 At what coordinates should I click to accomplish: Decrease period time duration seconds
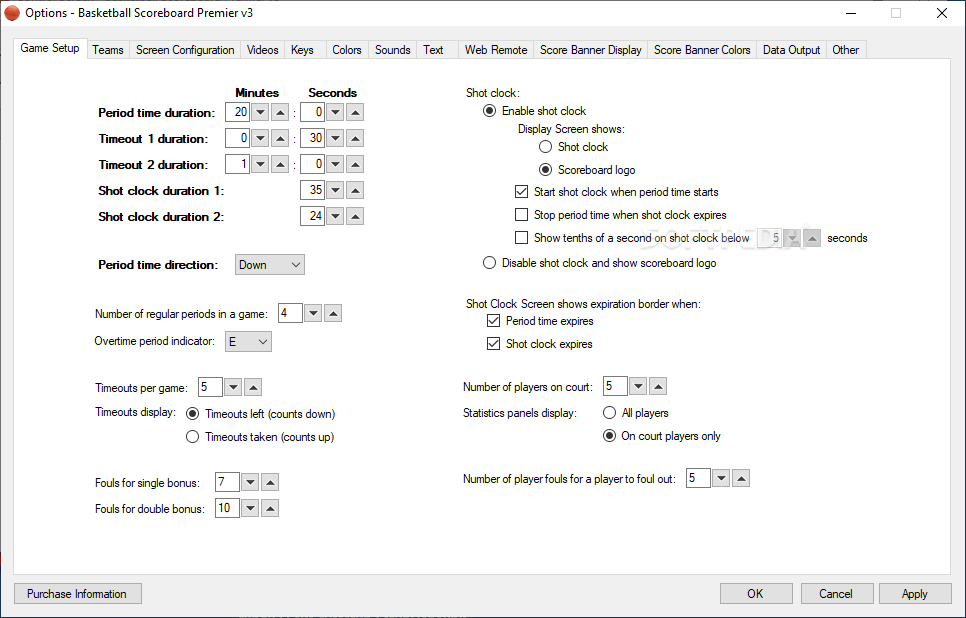[x=335, y=112]
